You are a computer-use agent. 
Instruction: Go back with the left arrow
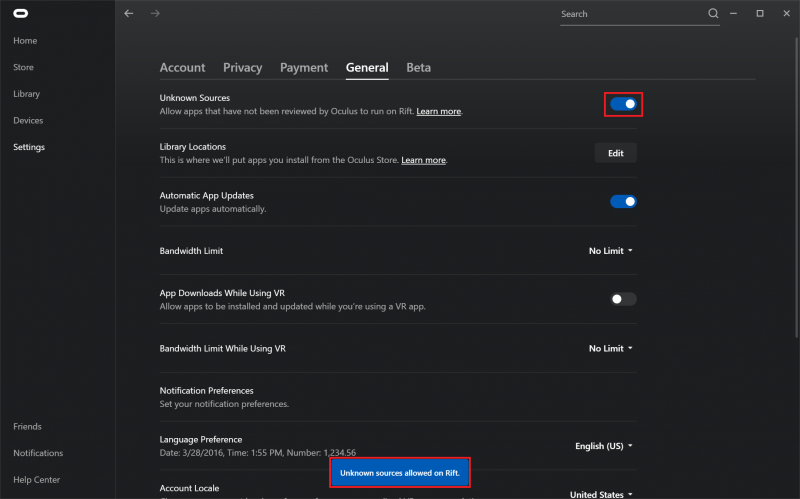click(x=129, y=14)
